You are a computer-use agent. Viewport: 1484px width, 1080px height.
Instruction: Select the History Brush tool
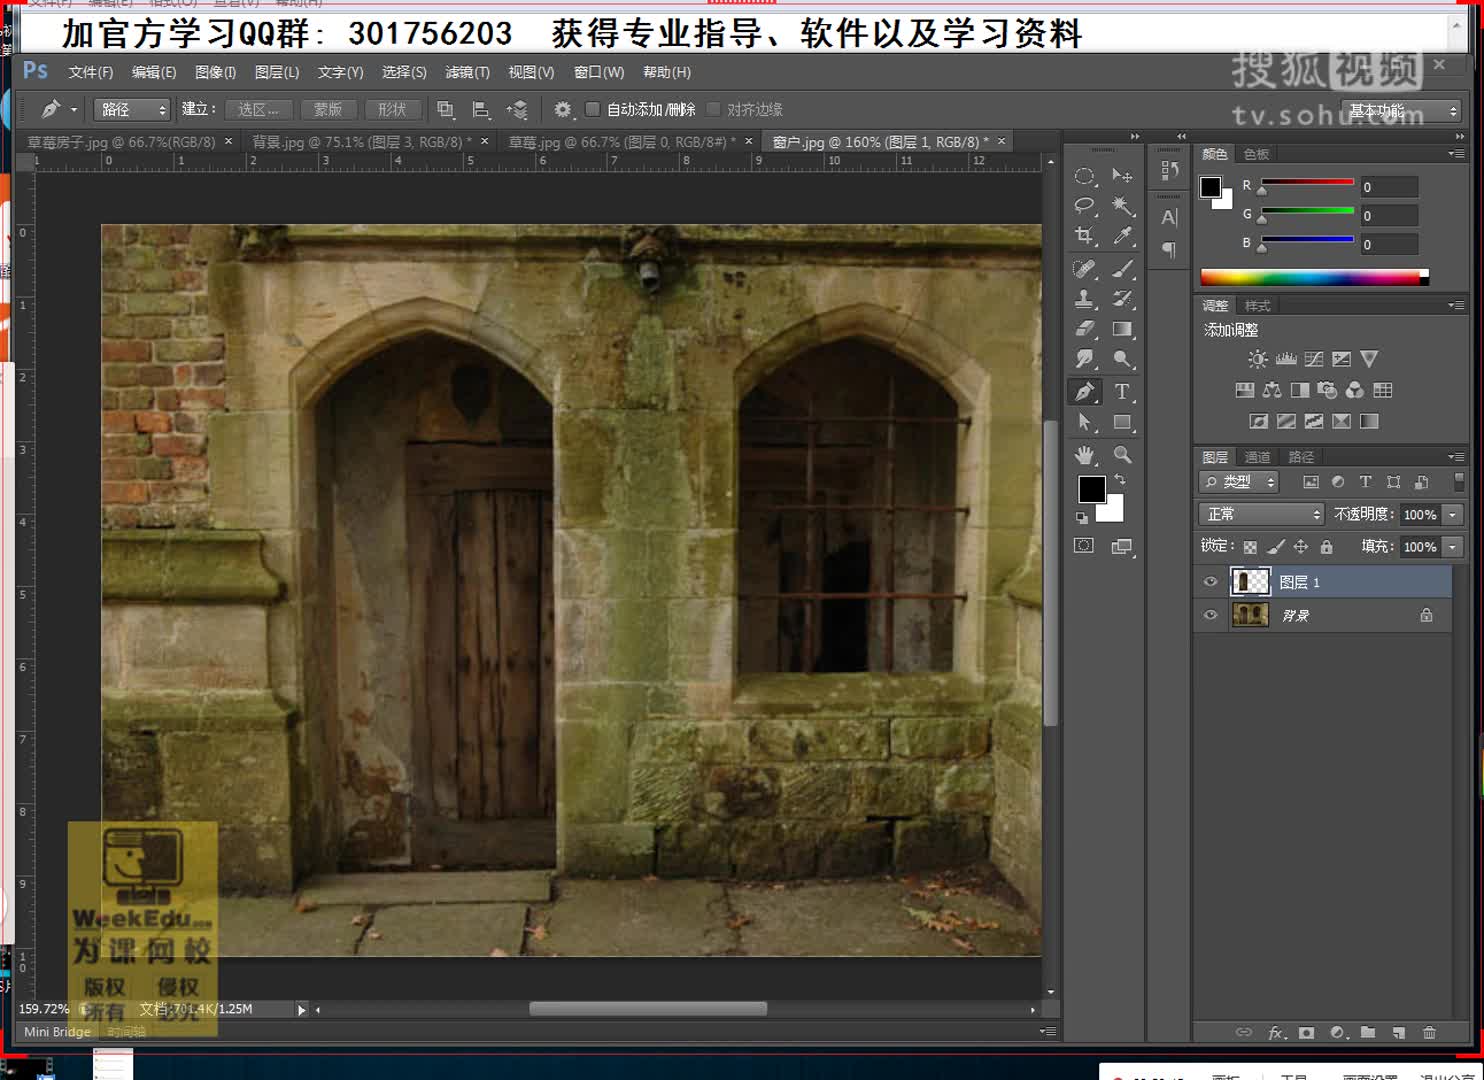[1122, 298]
